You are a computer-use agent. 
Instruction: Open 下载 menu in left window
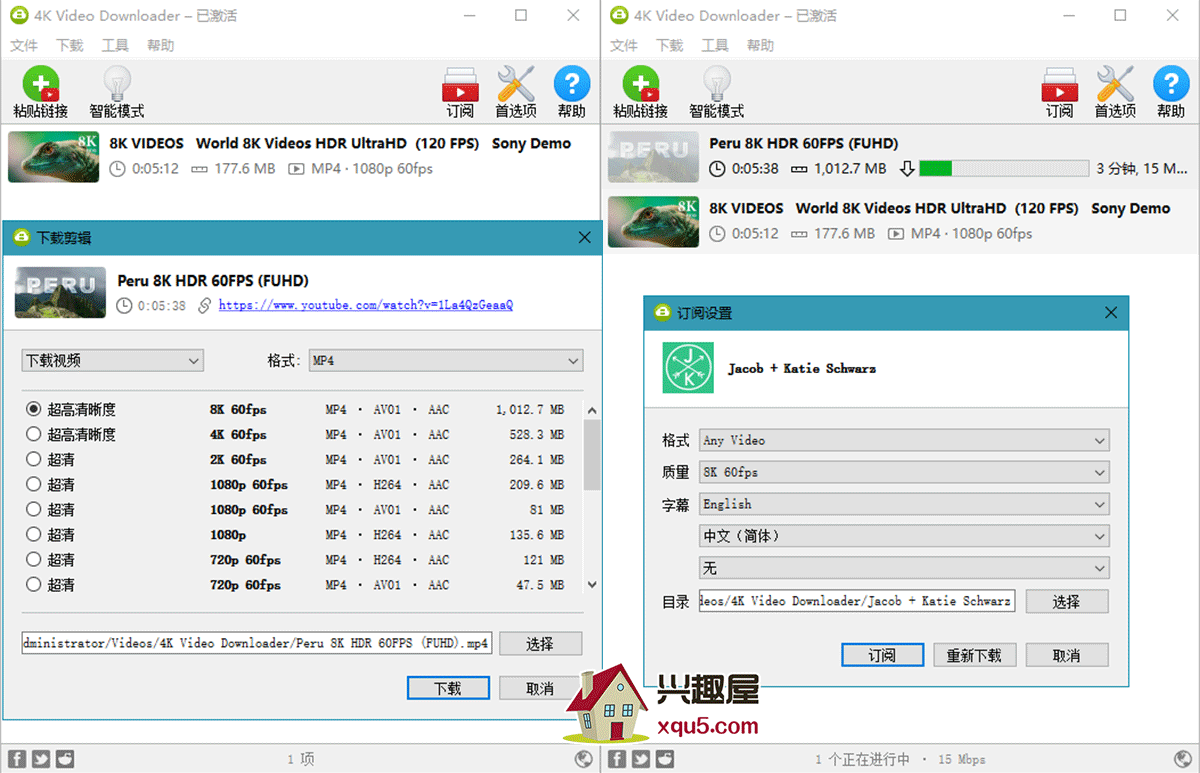[70, 45]
